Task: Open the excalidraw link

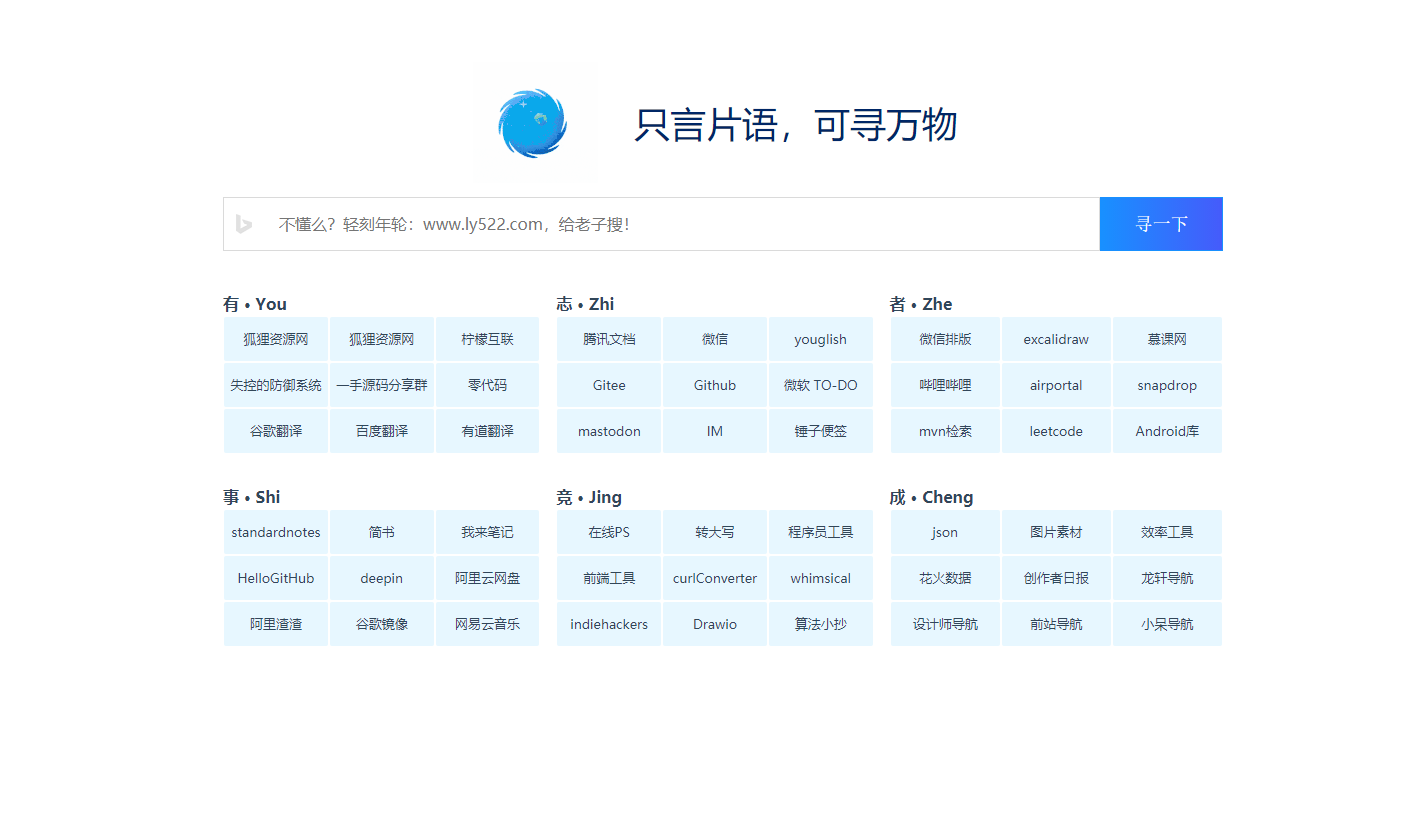Action: (1055, 339)
